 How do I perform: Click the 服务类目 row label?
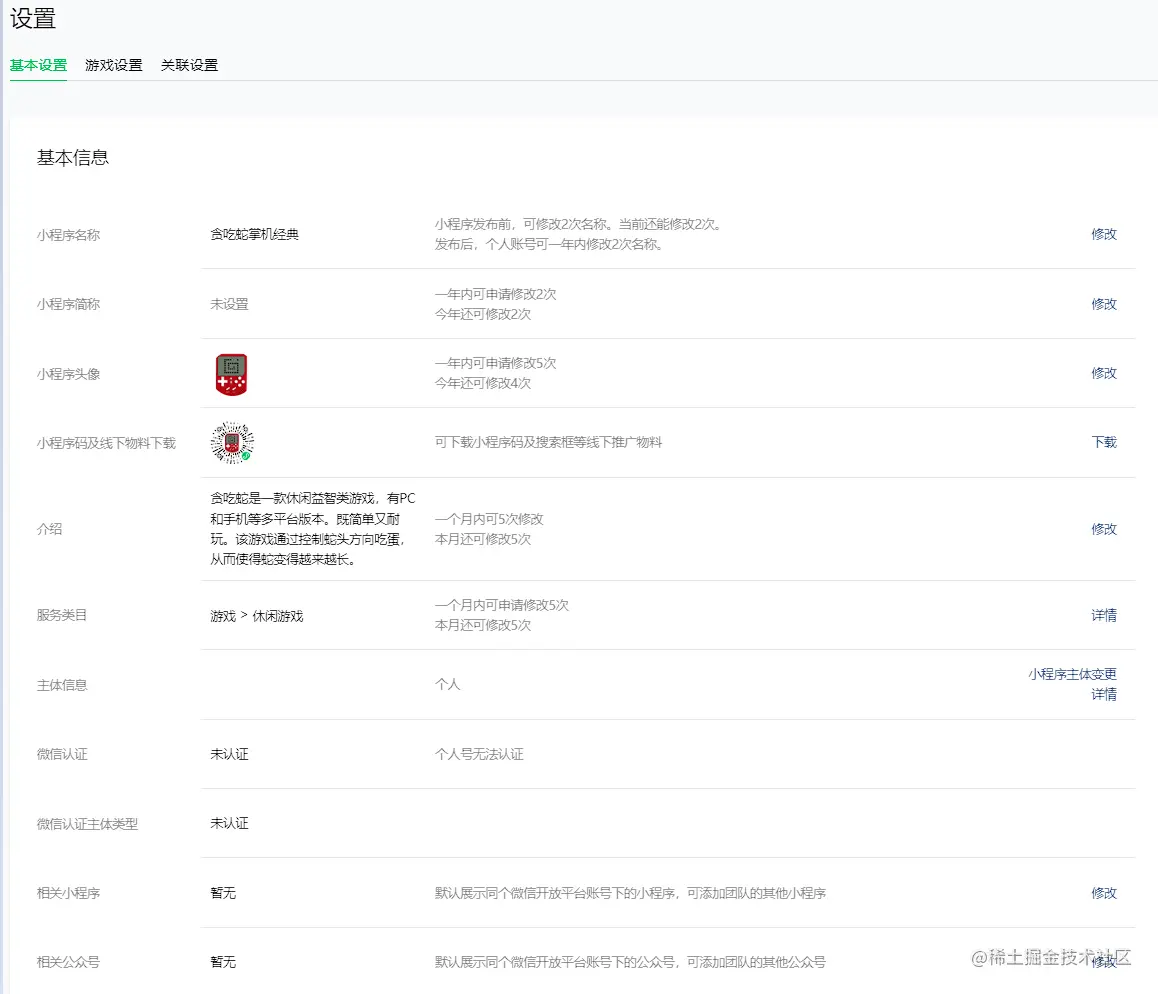point(62,615)
